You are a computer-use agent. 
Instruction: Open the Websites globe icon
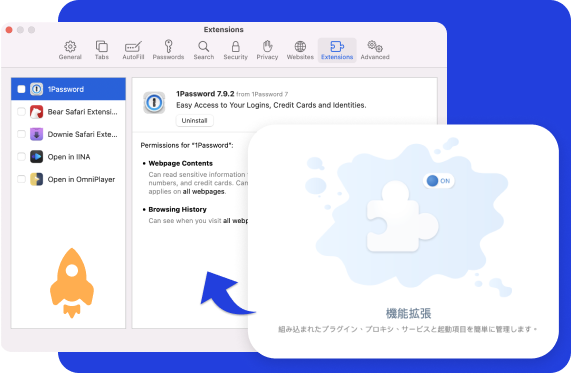click(300, 50)
